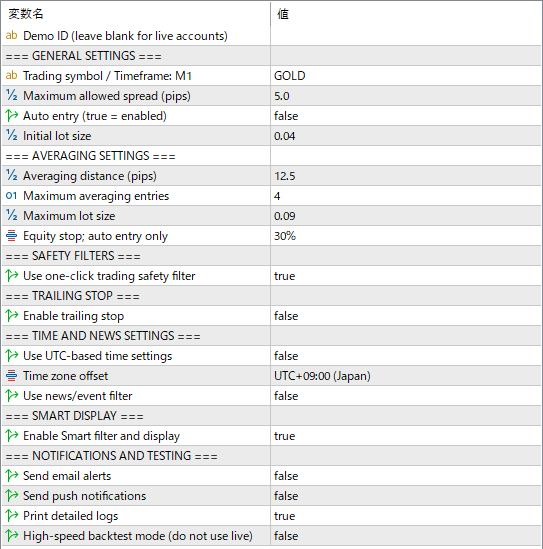Click the Maximum allowed spread (pips) label
Viewport: 543px width, 549px height.
(x=107, y=96)
